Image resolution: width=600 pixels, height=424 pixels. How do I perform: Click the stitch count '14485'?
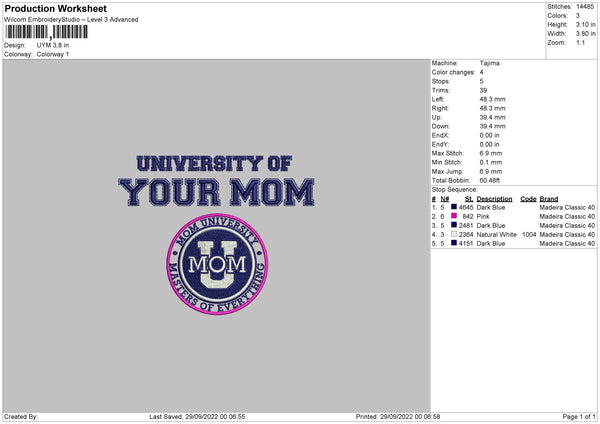click(585, 7)
